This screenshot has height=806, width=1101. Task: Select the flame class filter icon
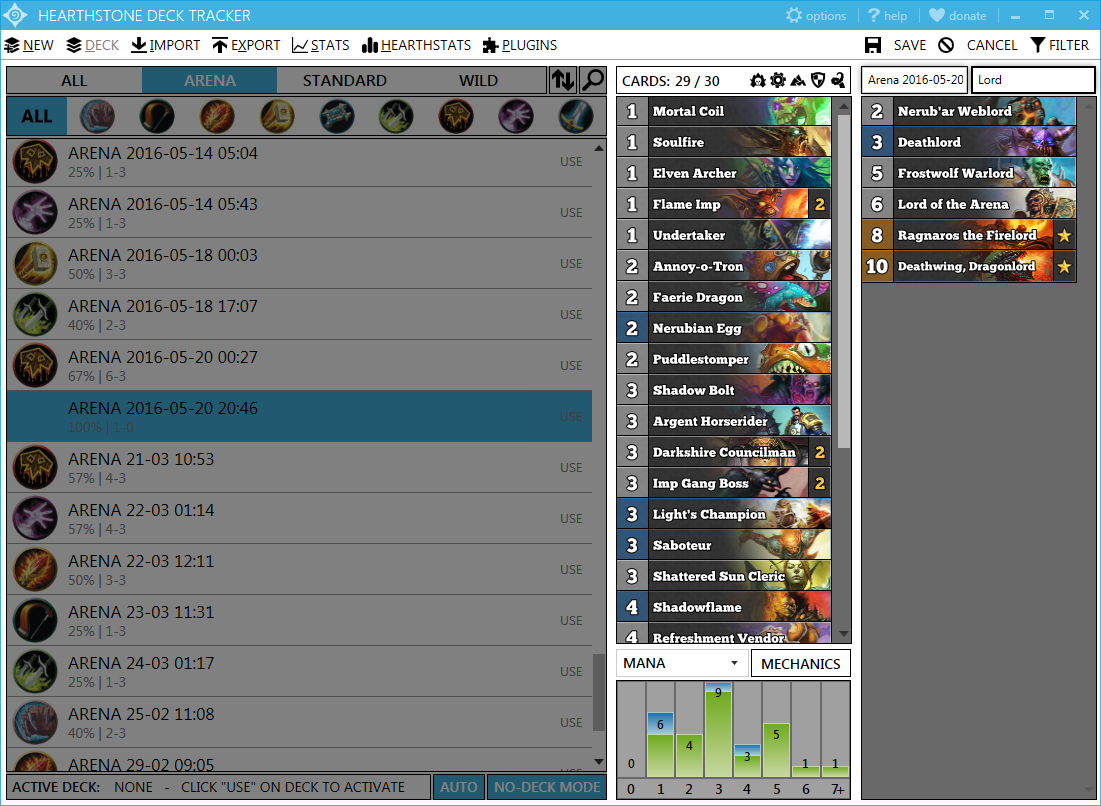216,116
